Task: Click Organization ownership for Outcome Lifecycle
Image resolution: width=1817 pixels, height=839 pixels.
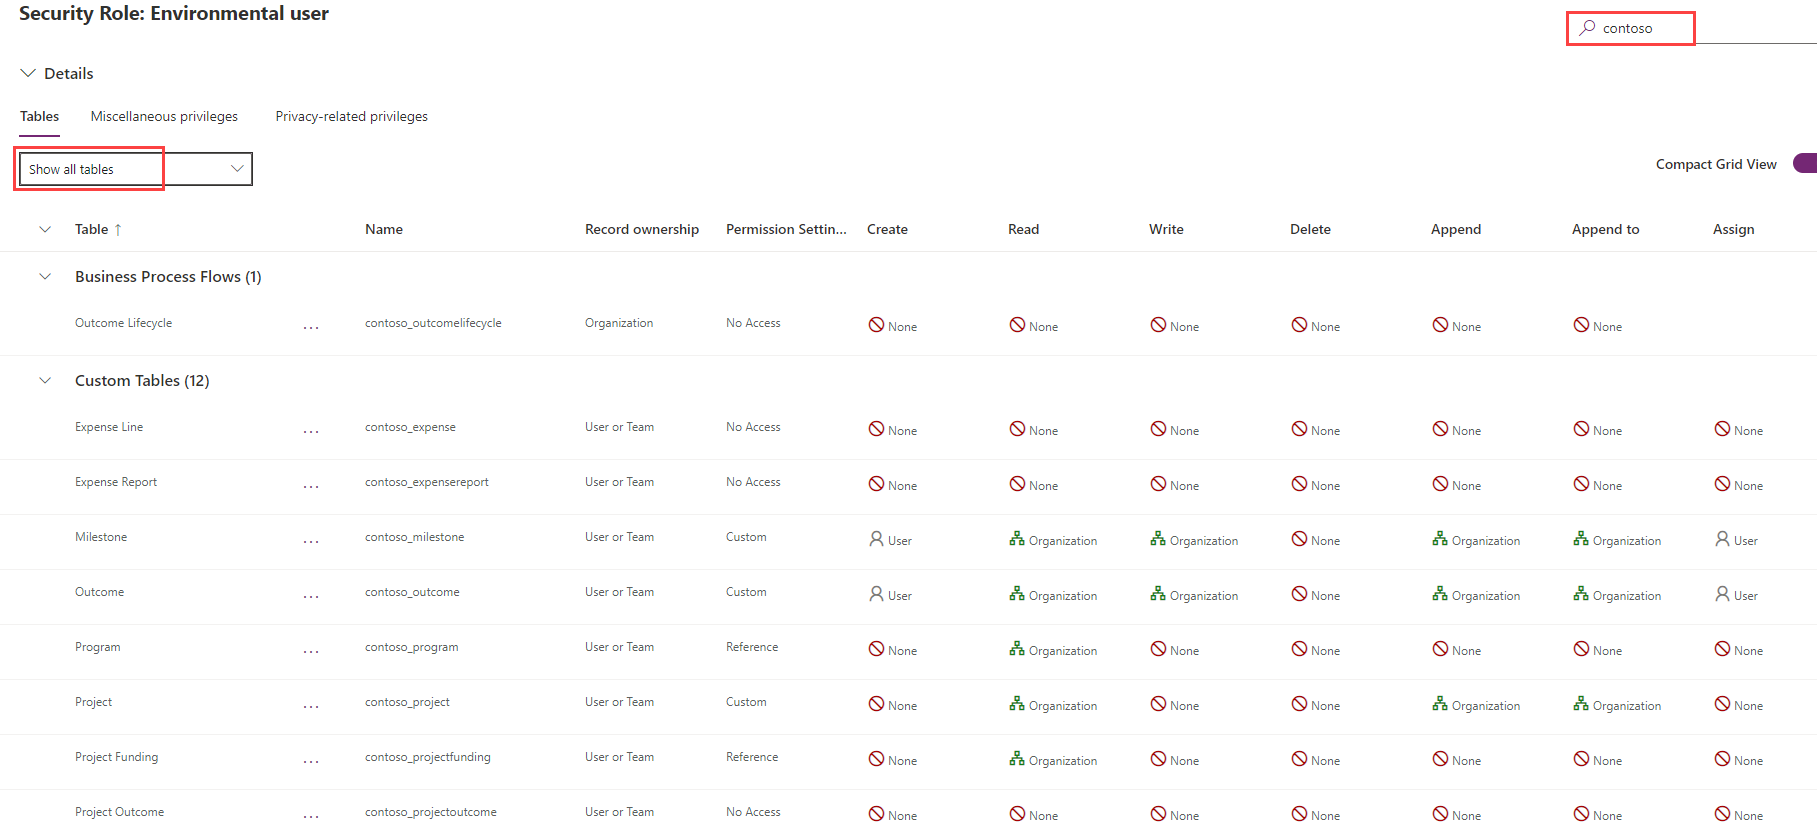Action: click(x=619, y=323)
